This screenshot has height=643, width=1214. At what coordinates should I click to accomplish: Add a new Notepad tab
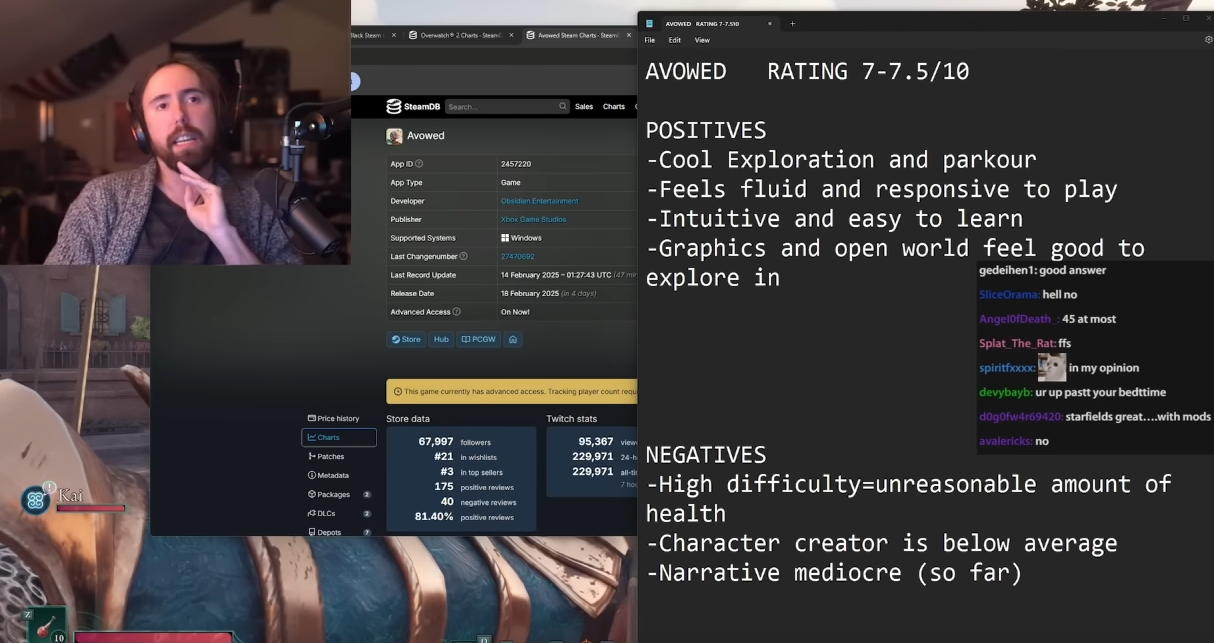[x=793, y=23]
